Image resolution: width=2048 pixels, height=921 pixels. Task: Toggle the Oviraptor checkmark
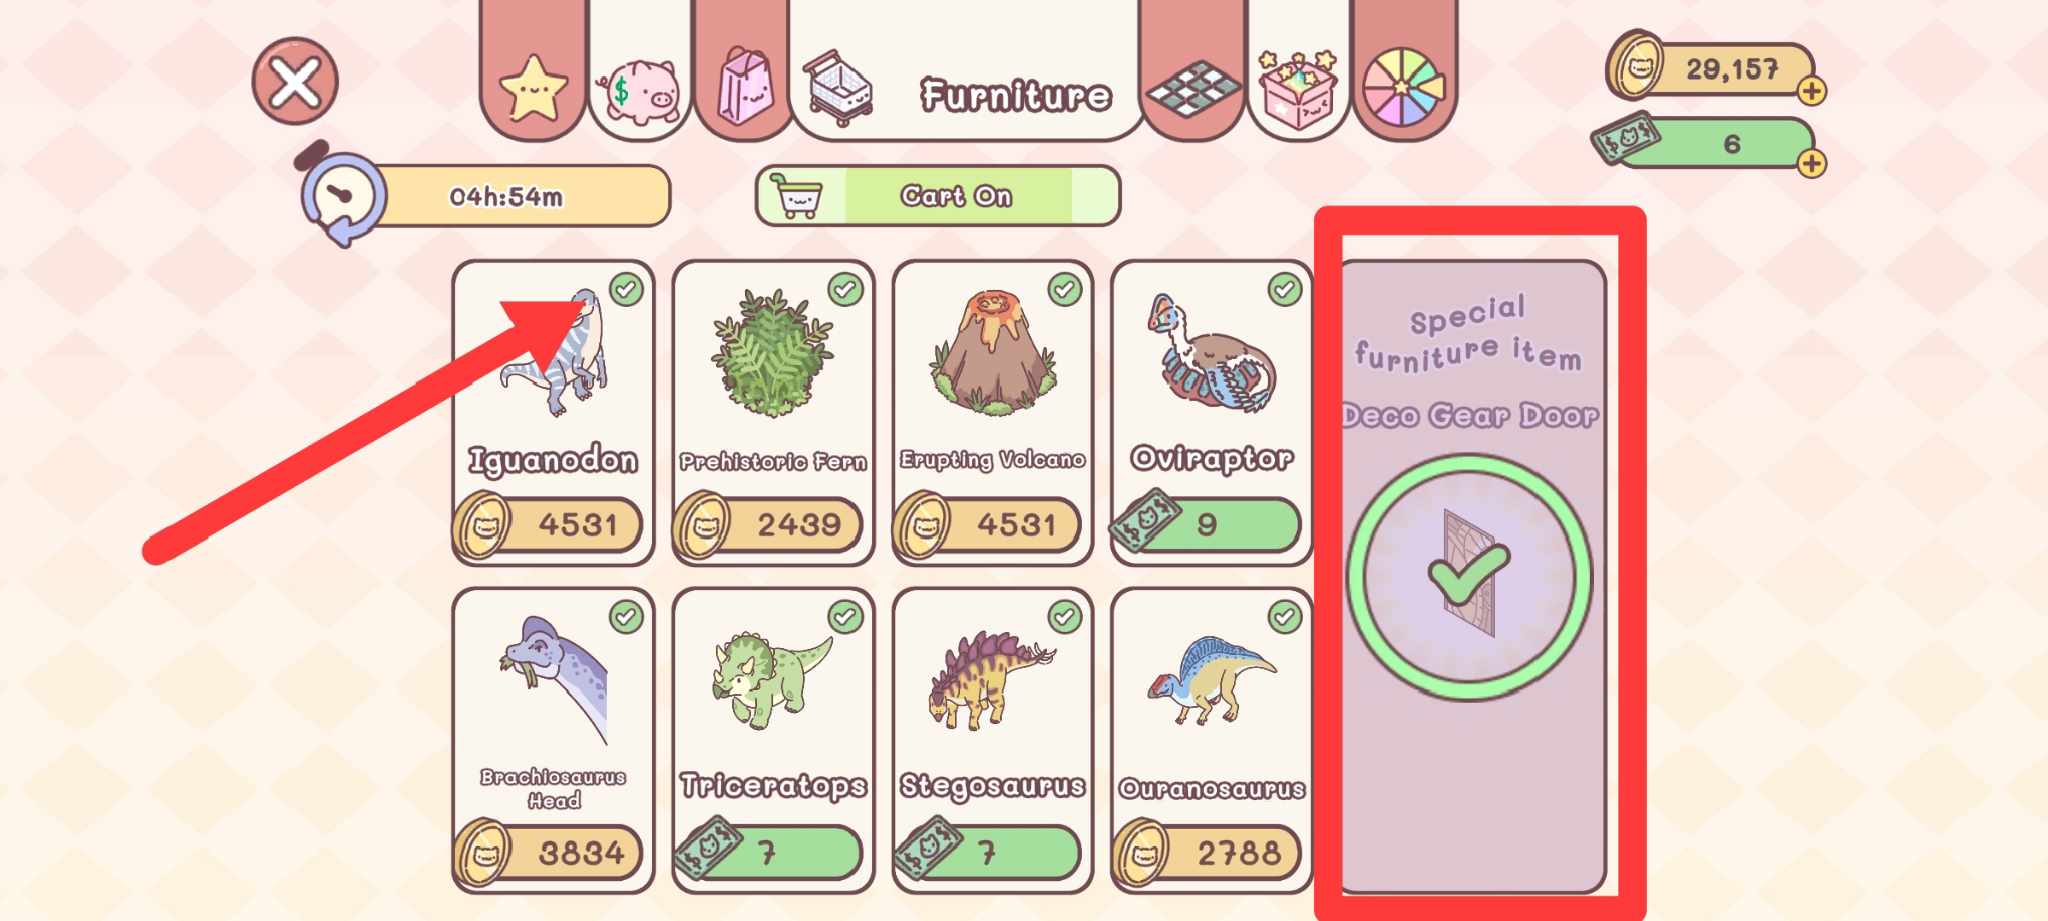click(1285, 290)
